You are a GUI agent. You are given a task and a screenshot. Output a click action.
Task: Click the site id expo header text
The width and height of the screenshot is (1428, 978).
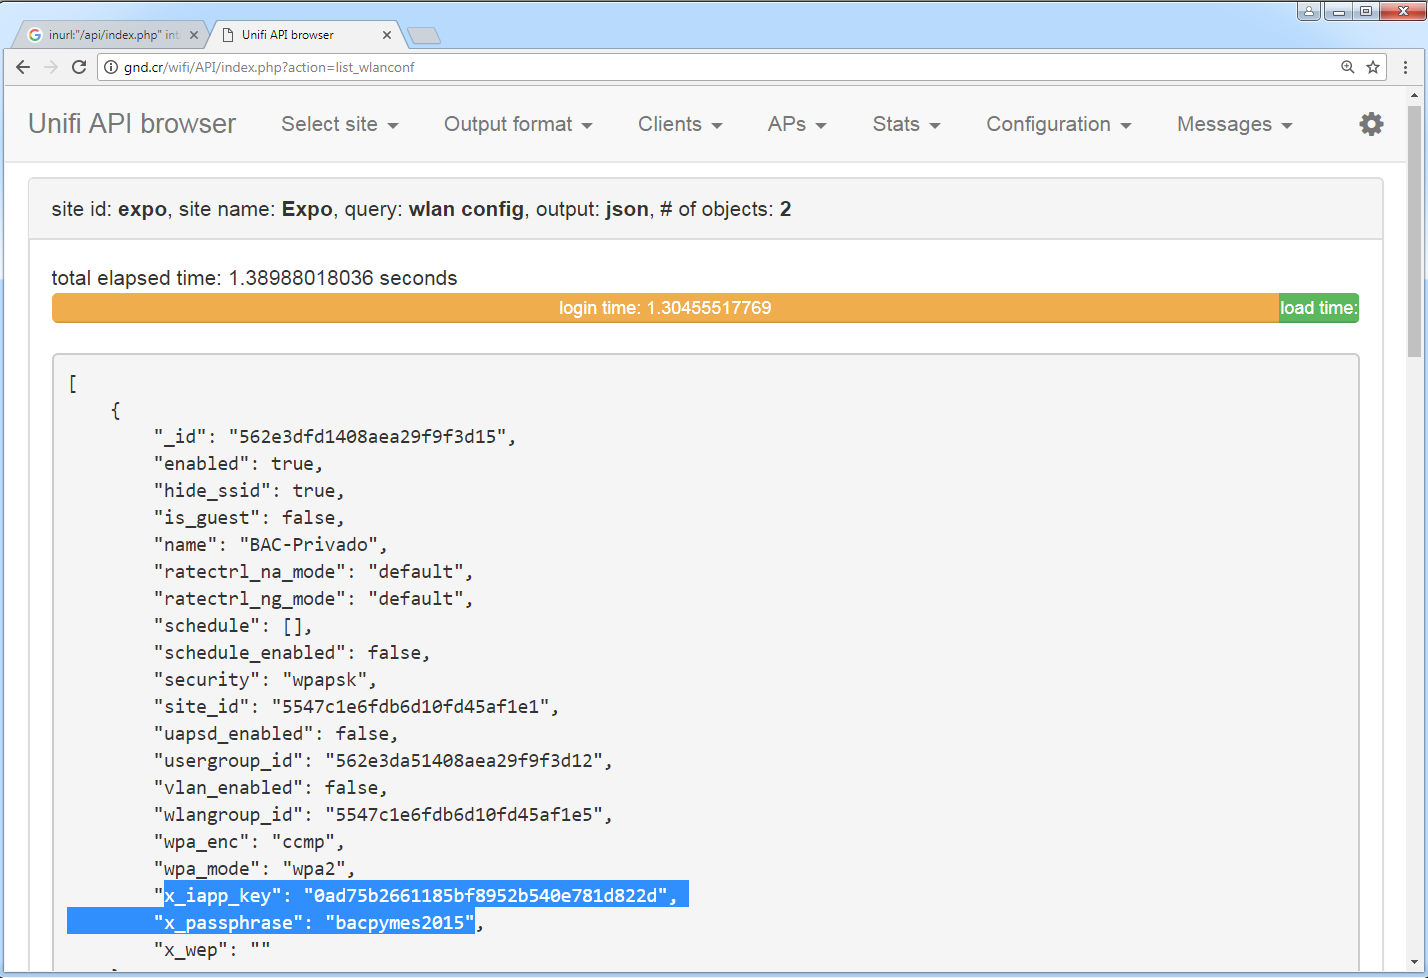[421, 209]
